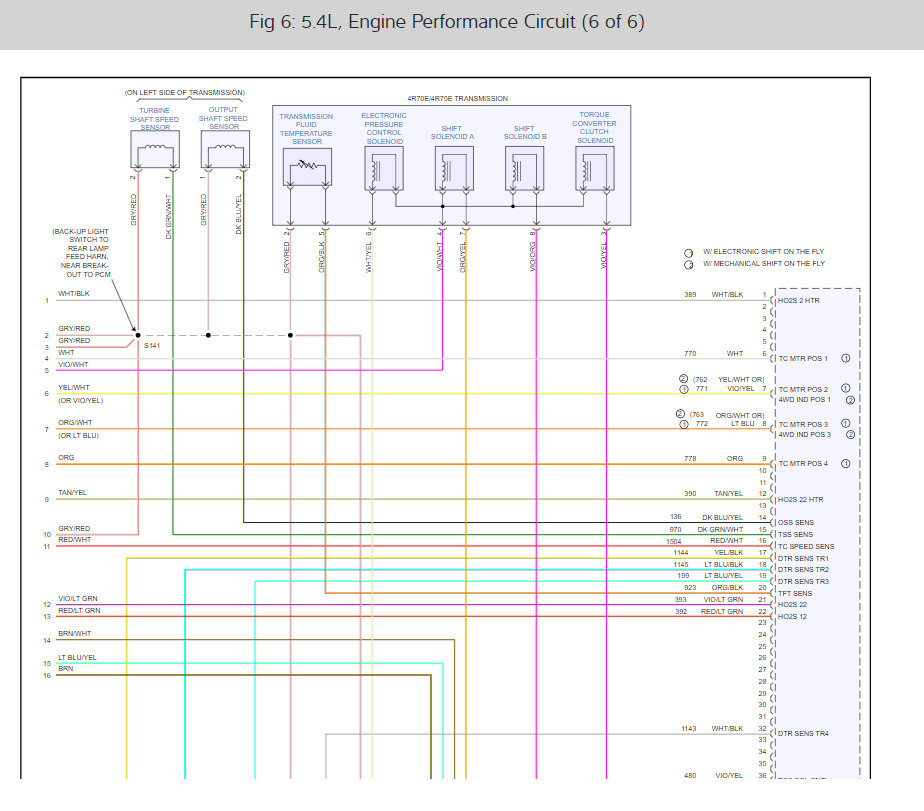Viewport: 924px width, 811px height.
Task: Click circuit number '770' on the WHT wire
Action: 690,354
